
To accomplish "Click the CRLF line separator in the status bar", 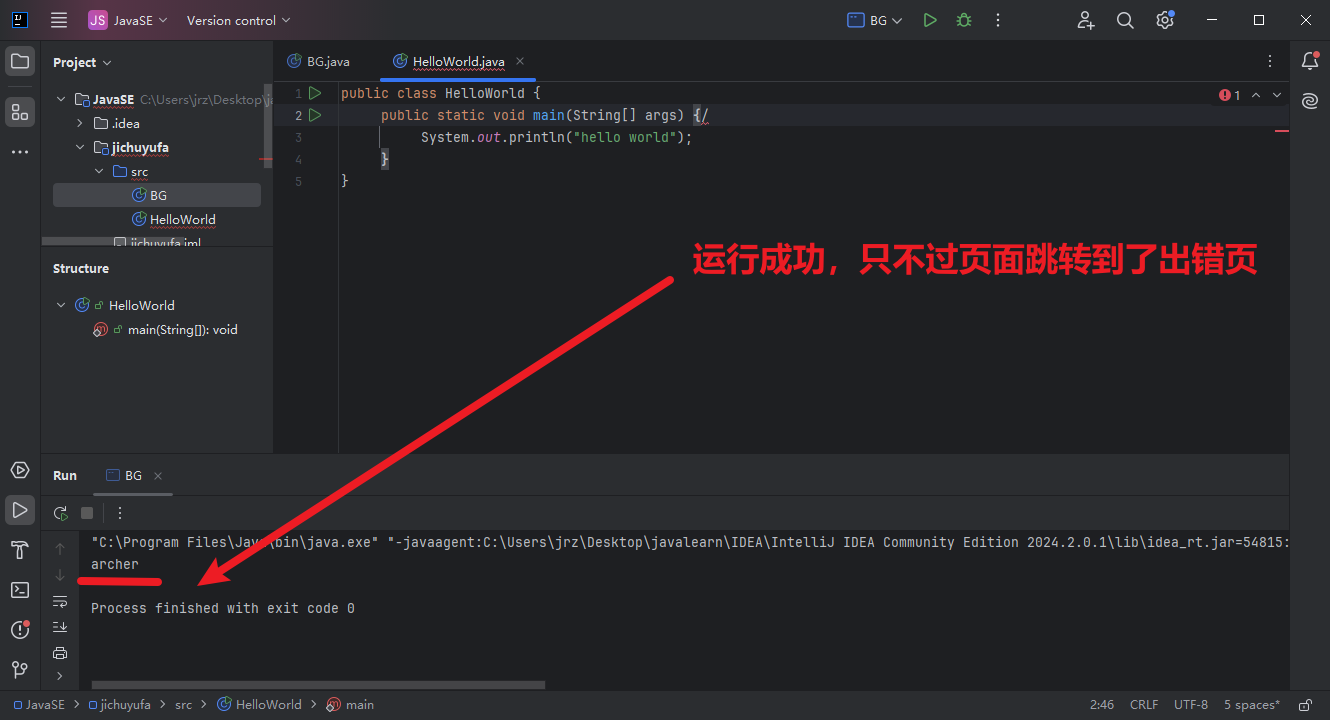I will tap(1144, 705).
